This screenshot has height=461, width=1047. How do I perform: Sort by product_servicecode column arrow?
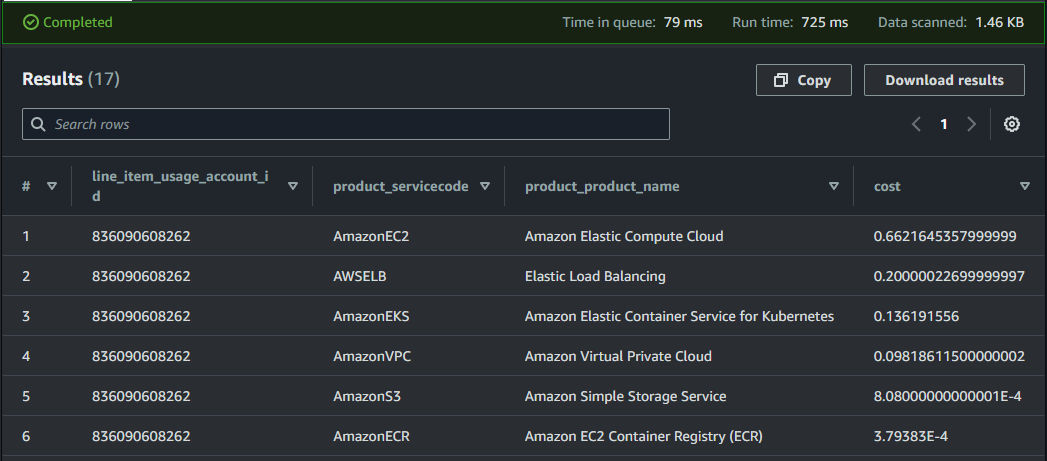(485, 186)
